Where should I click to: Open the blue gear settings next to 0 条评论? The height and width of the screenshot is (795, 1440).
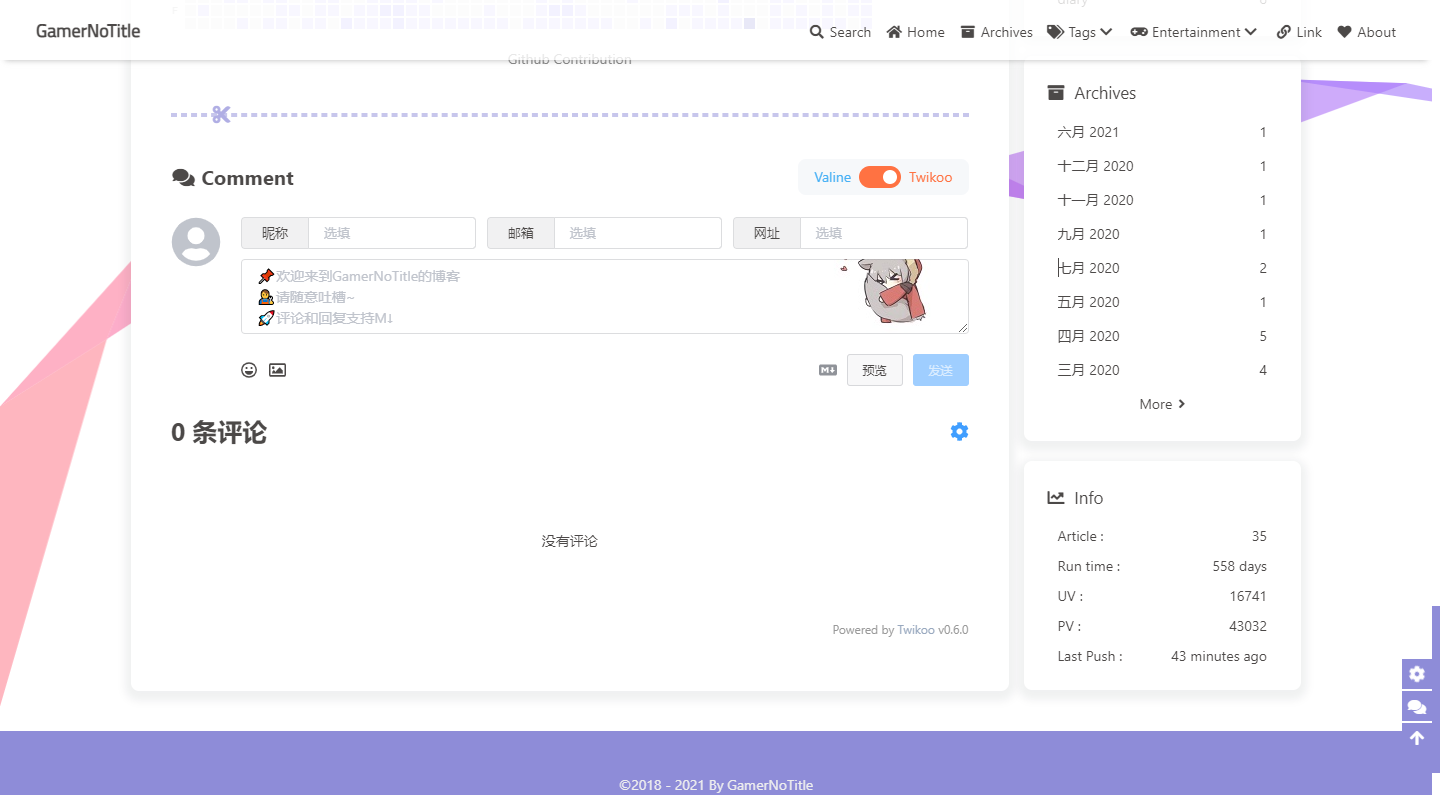pos(959,431)
